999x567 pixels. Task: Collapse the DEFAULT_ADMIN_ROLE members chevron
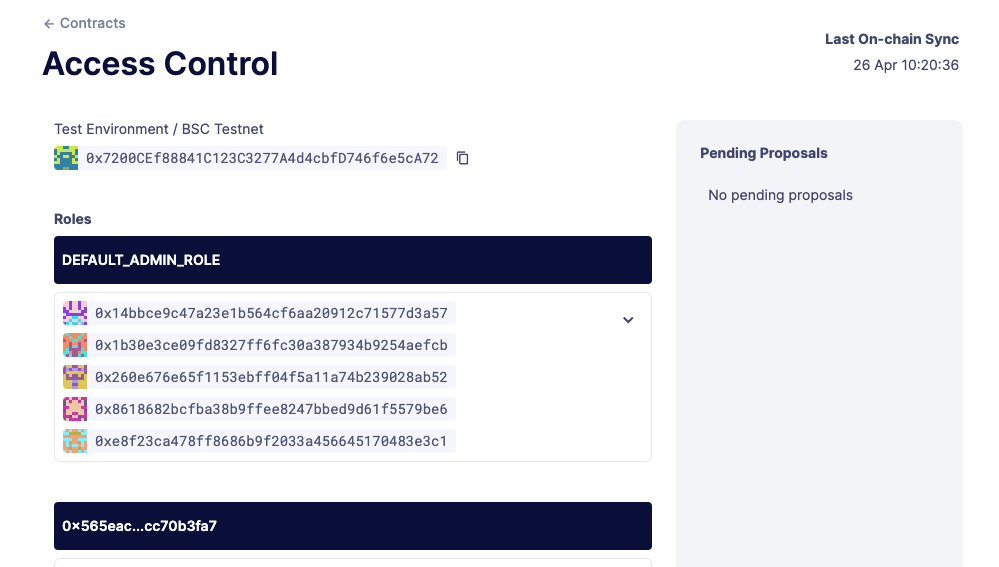click(628, 320)
